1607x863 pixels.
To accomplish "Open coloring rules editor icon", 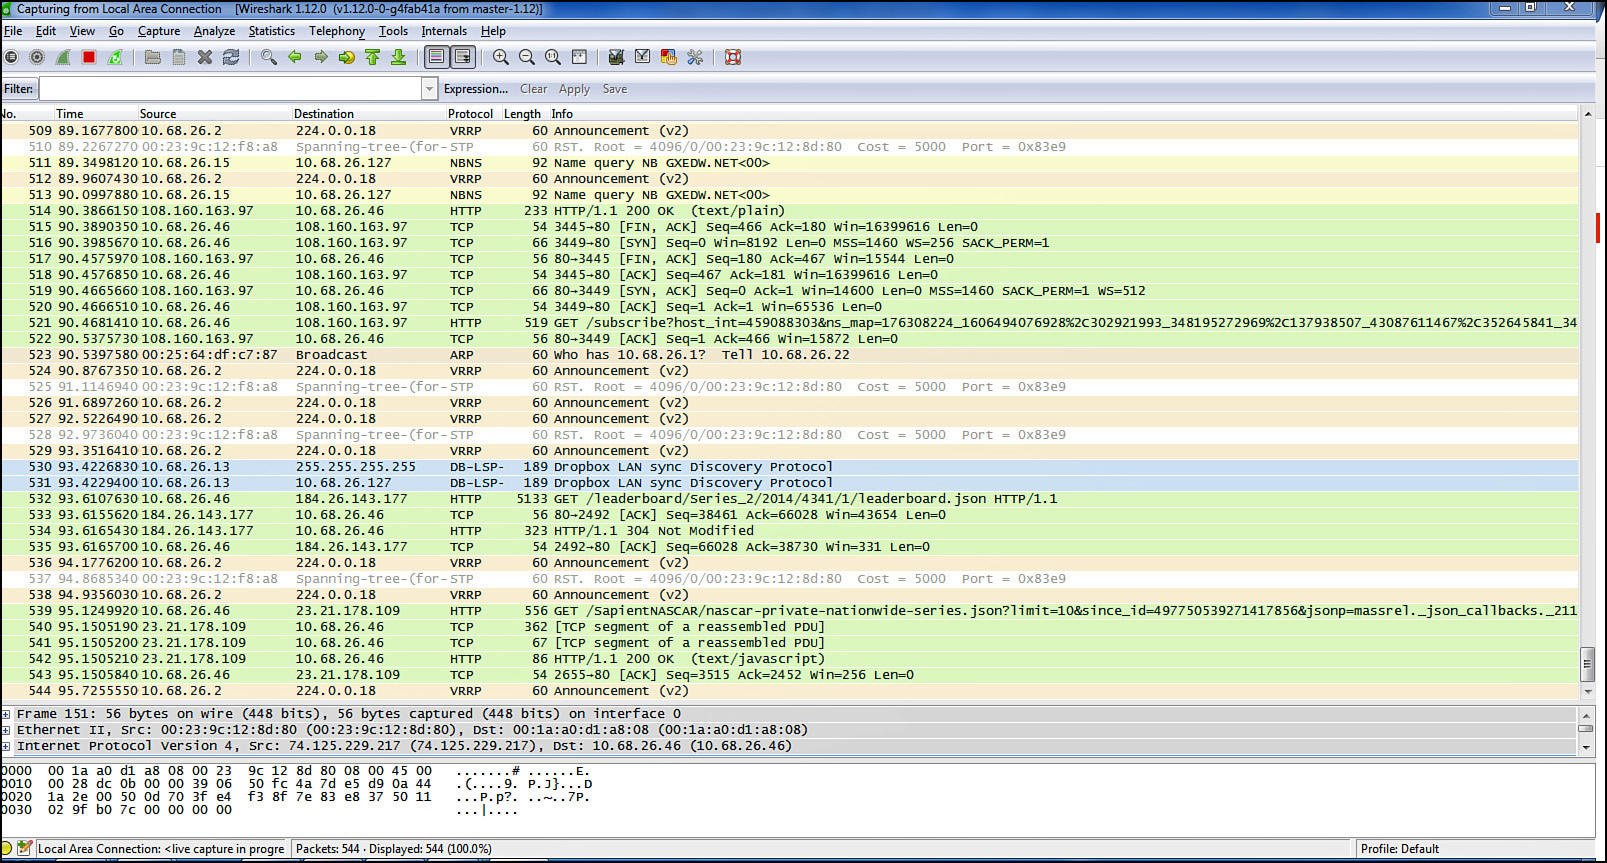I will click(669, 57).
